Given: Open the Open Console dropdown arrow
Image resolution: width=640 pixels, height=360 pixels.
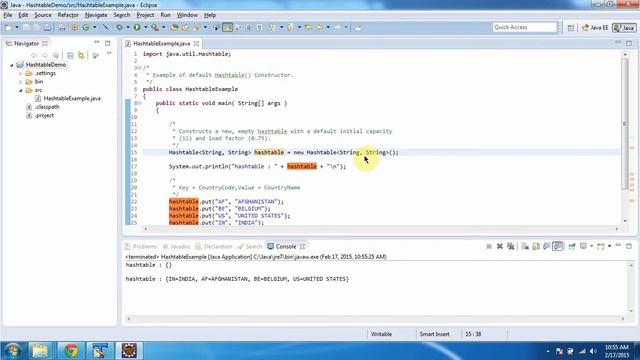Looking at the screenshot, I should pos(609,246).
